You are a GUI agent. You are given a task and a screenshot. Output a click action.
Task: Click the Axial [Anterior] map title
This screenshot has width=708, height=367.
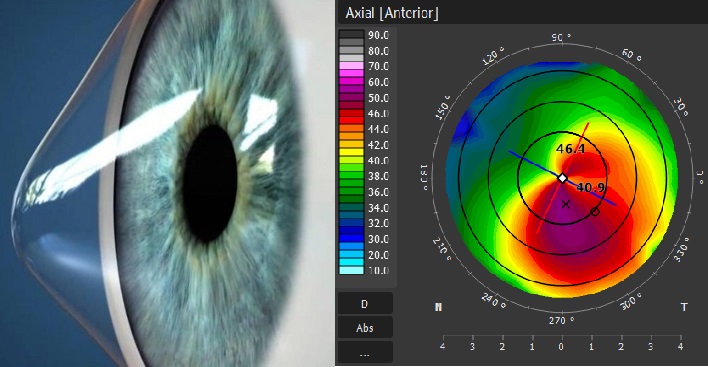(391, 13)
